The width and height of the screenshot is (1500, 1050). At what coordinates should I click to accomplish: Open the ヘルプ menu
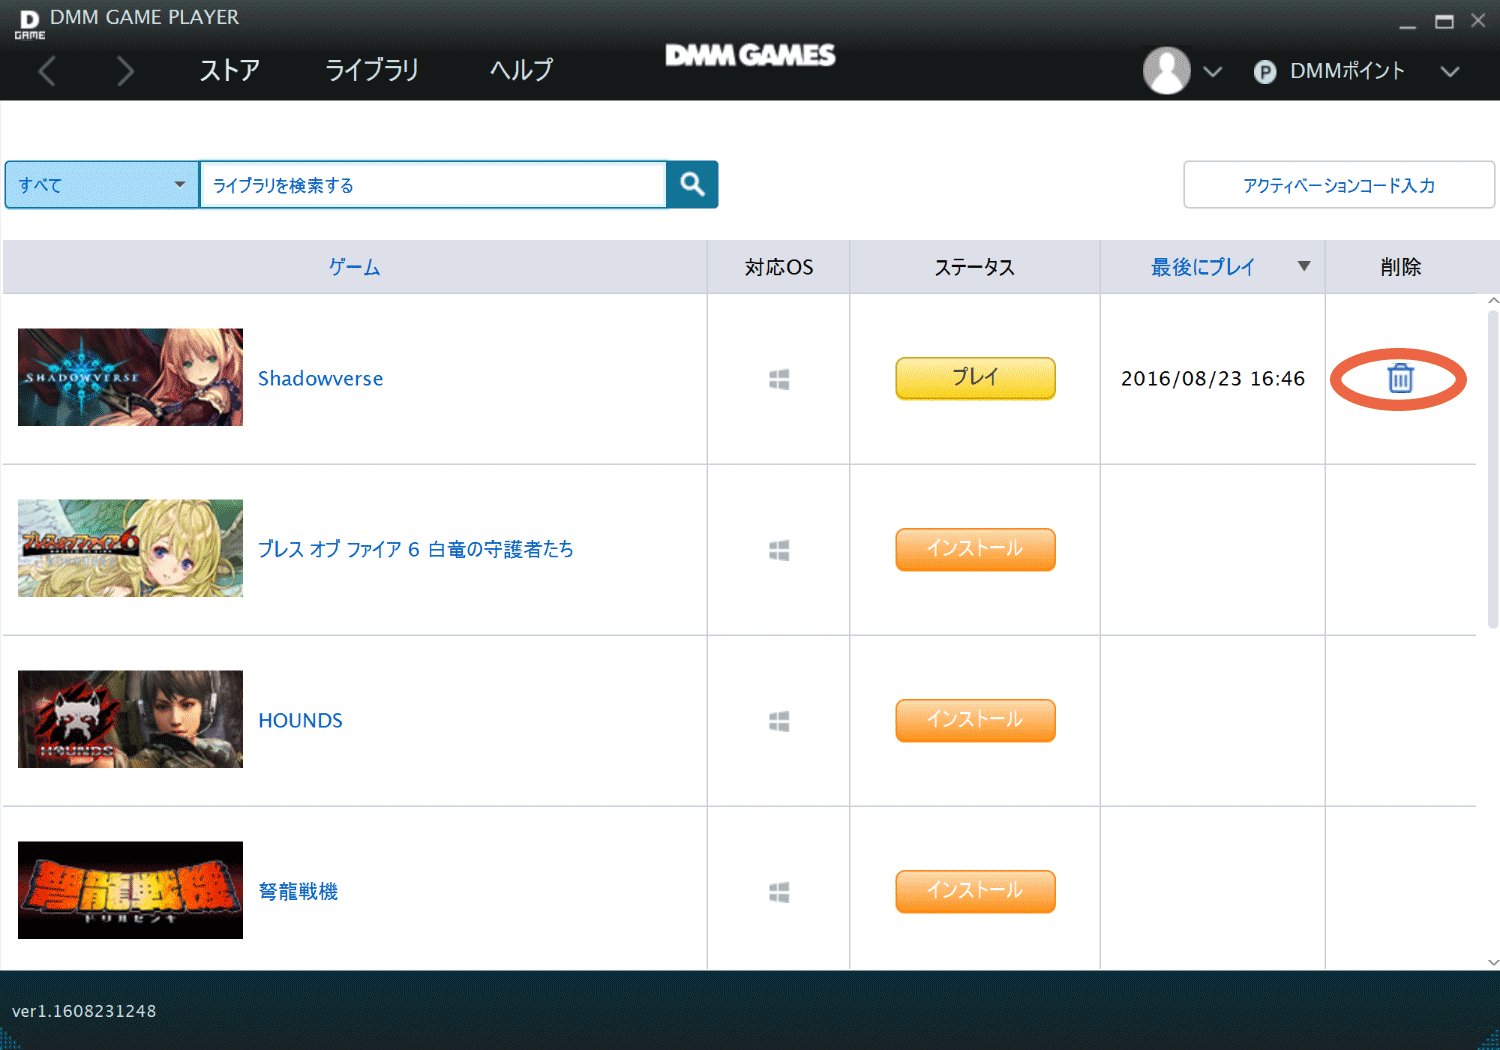519,70
